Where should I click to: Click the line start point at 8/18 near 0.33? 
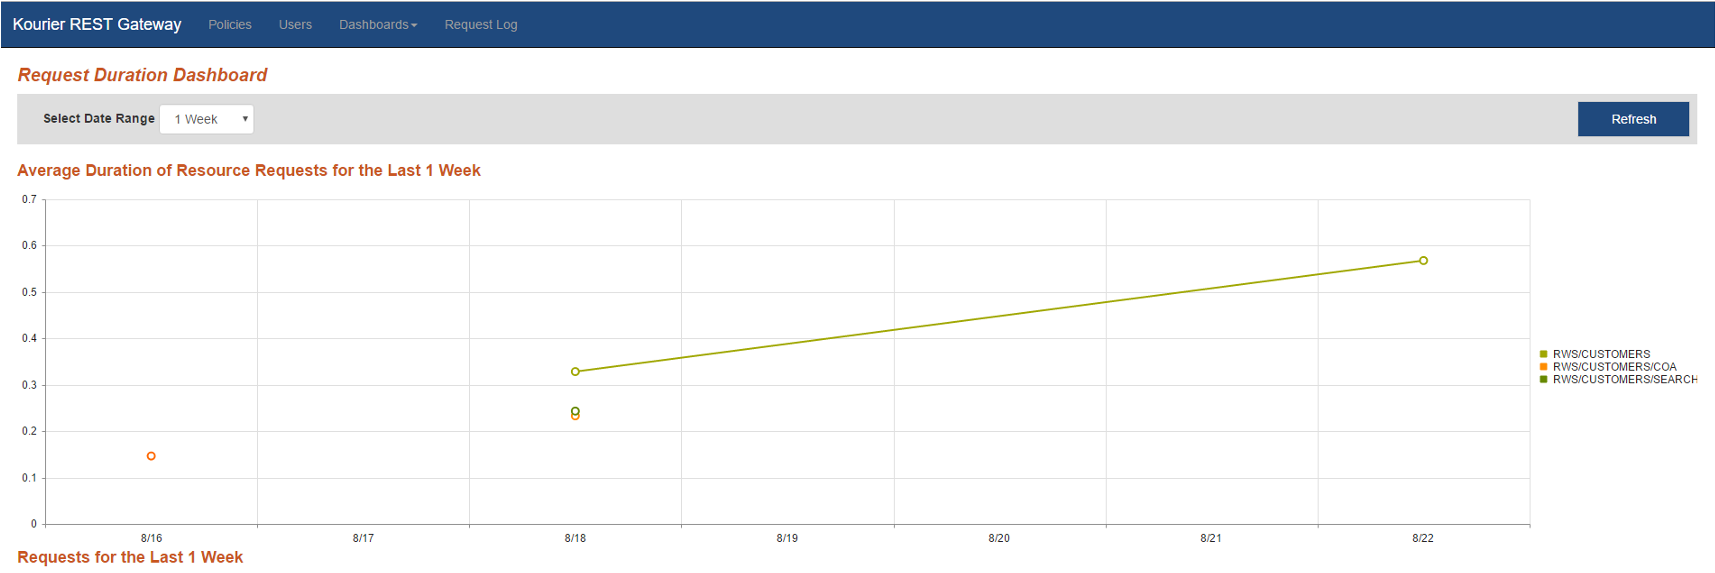click(575, 372)
